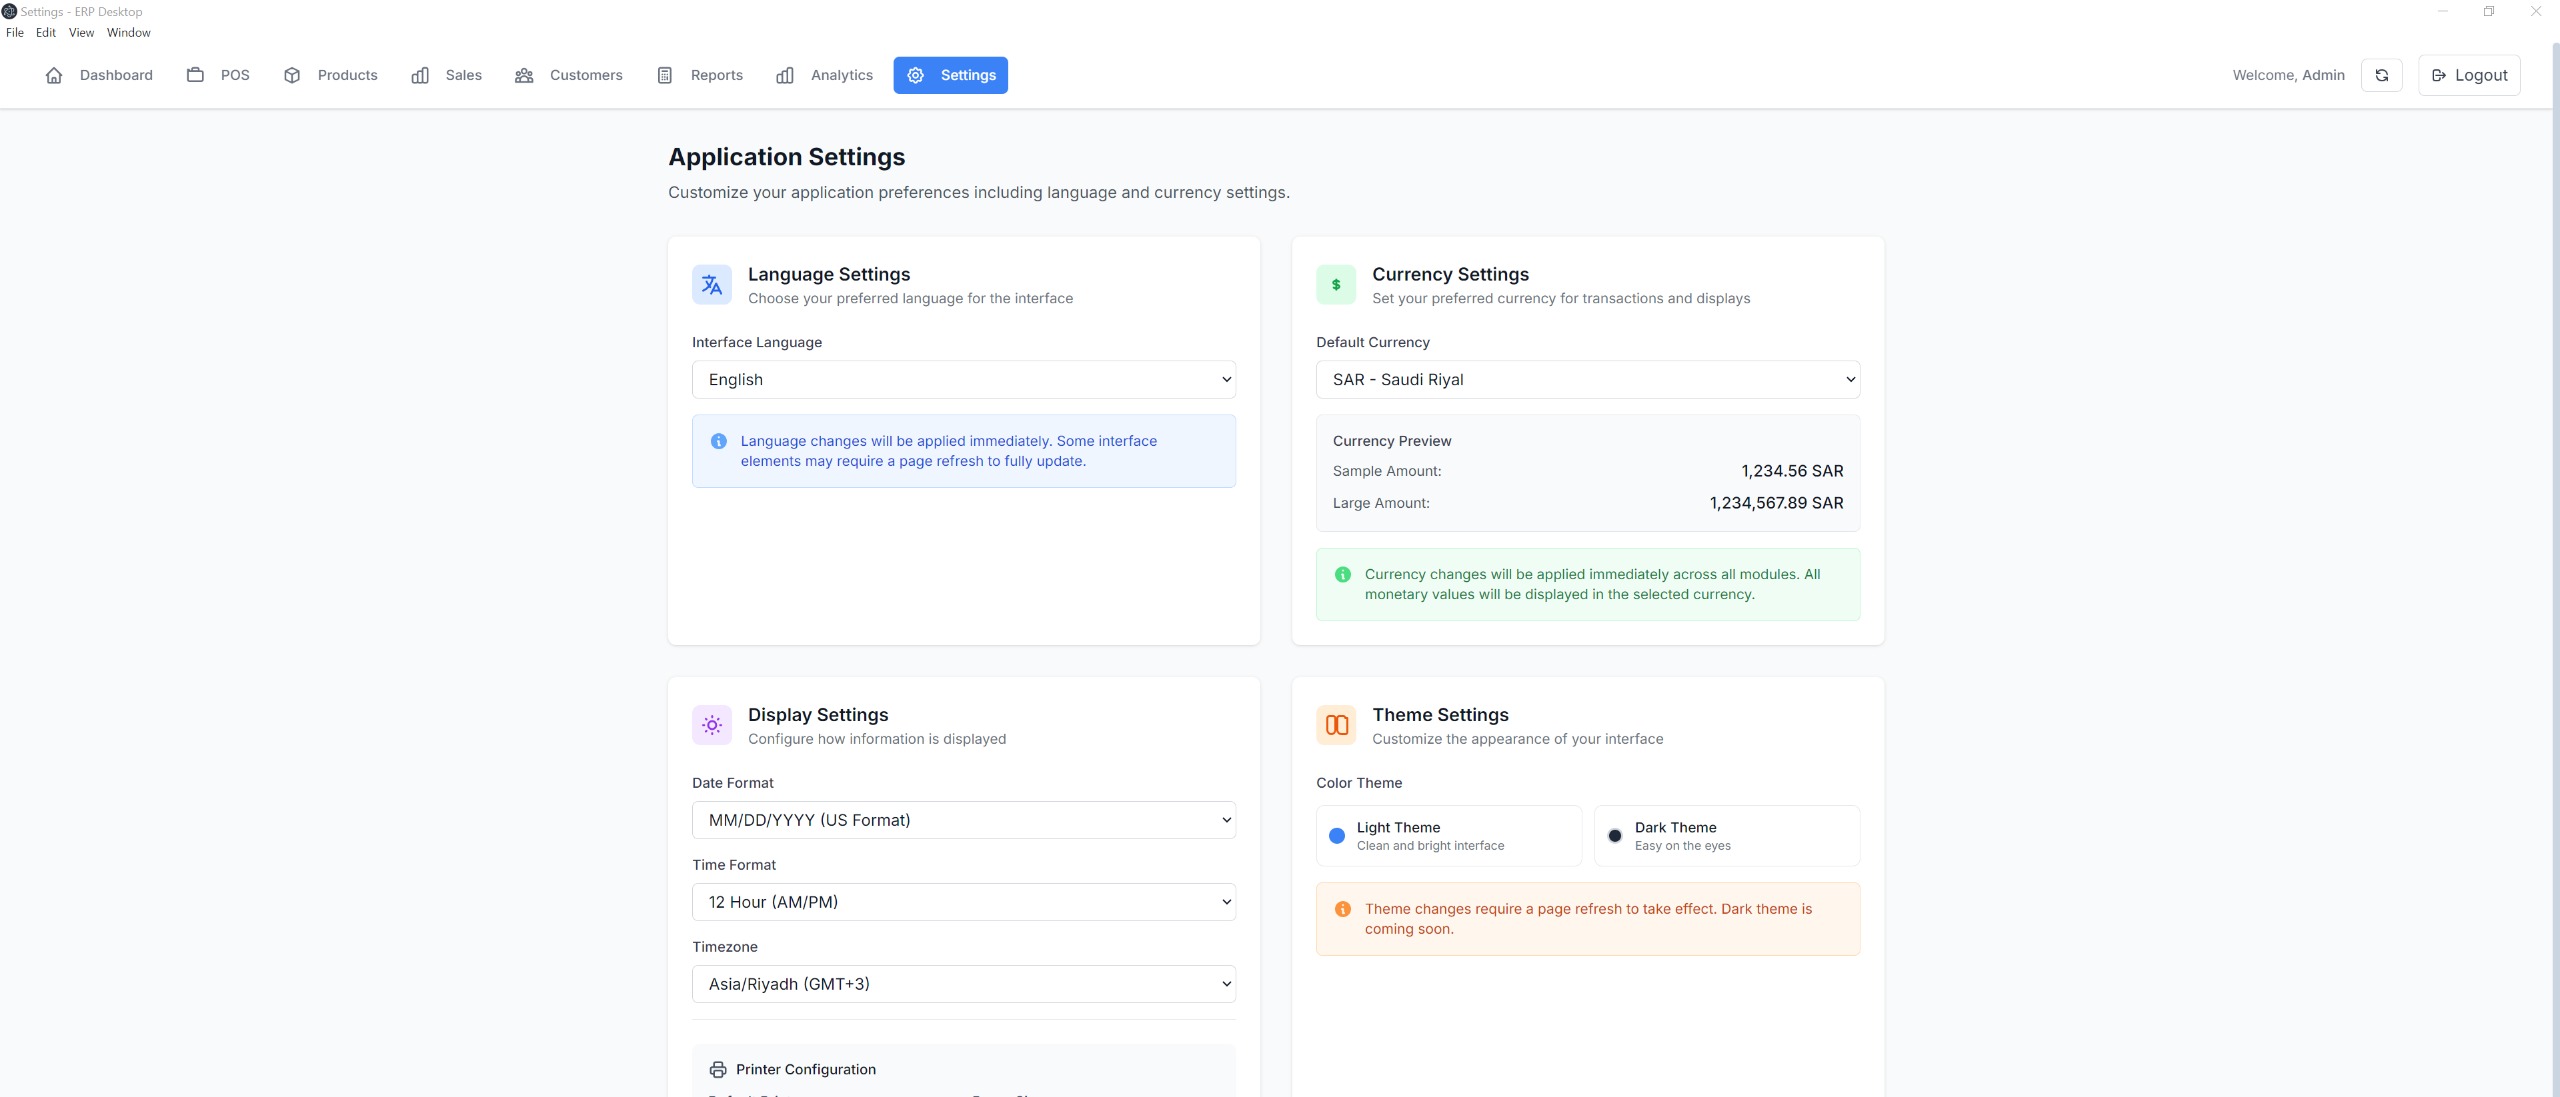Expand the Timezone dropdown
This screenshot has height=1097, width=2560.
coord(963,984)
